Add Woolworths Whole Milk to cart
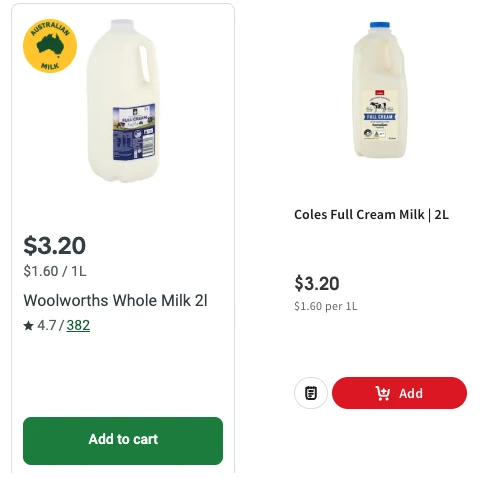Viewport: 499px width, 478px height. (x=123, y=441)
